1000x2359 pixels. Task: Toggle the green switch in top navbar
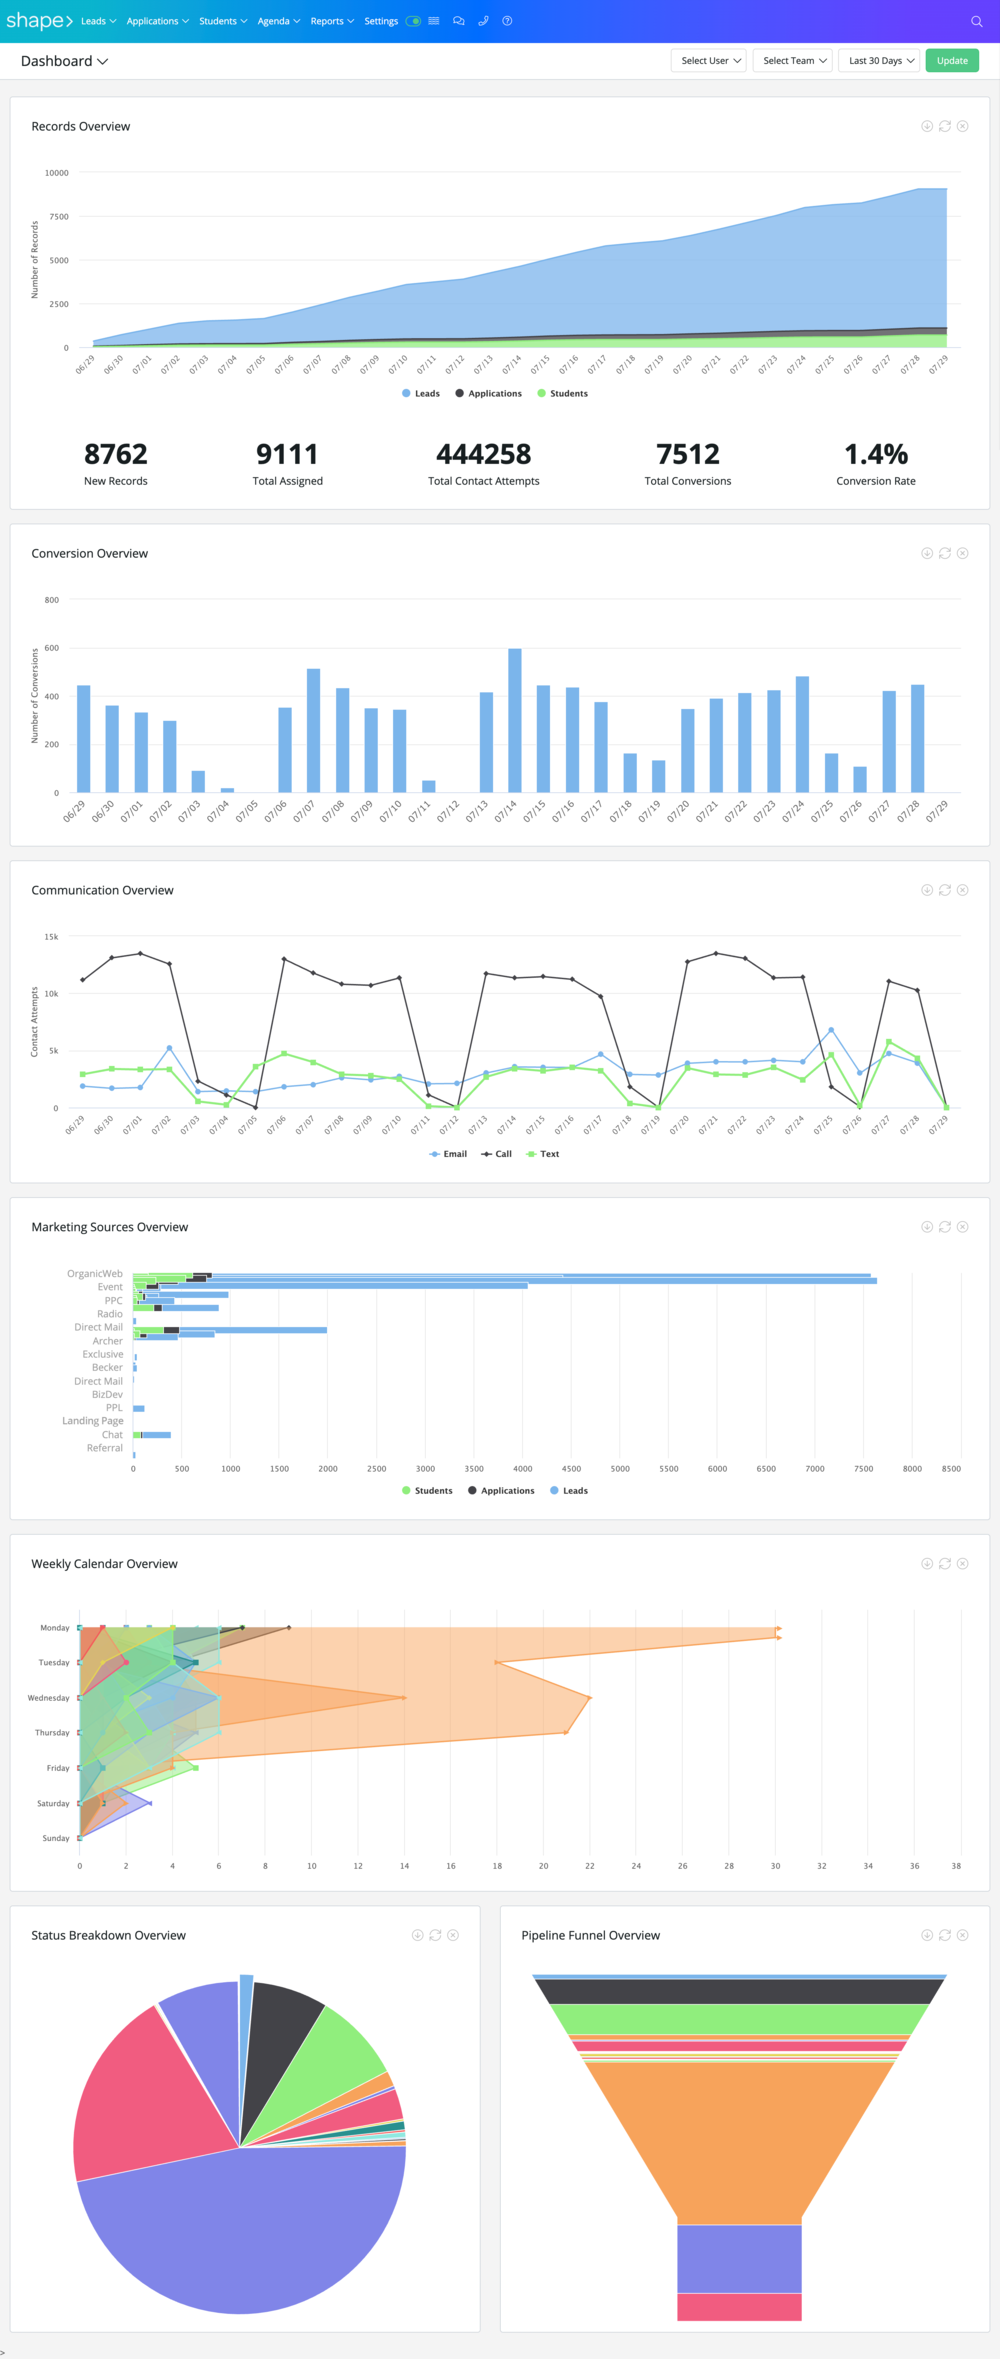pyautogui.click(x=413, y=21)
